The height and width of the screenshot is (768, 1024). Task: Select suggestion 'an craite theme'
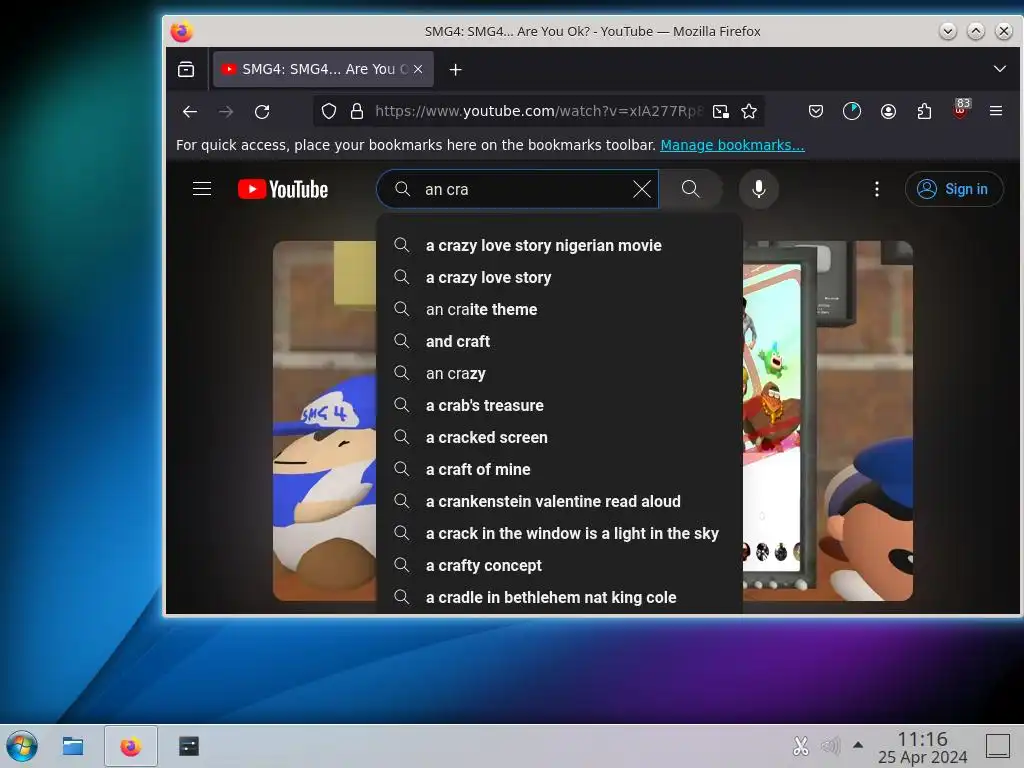(560, 310)
